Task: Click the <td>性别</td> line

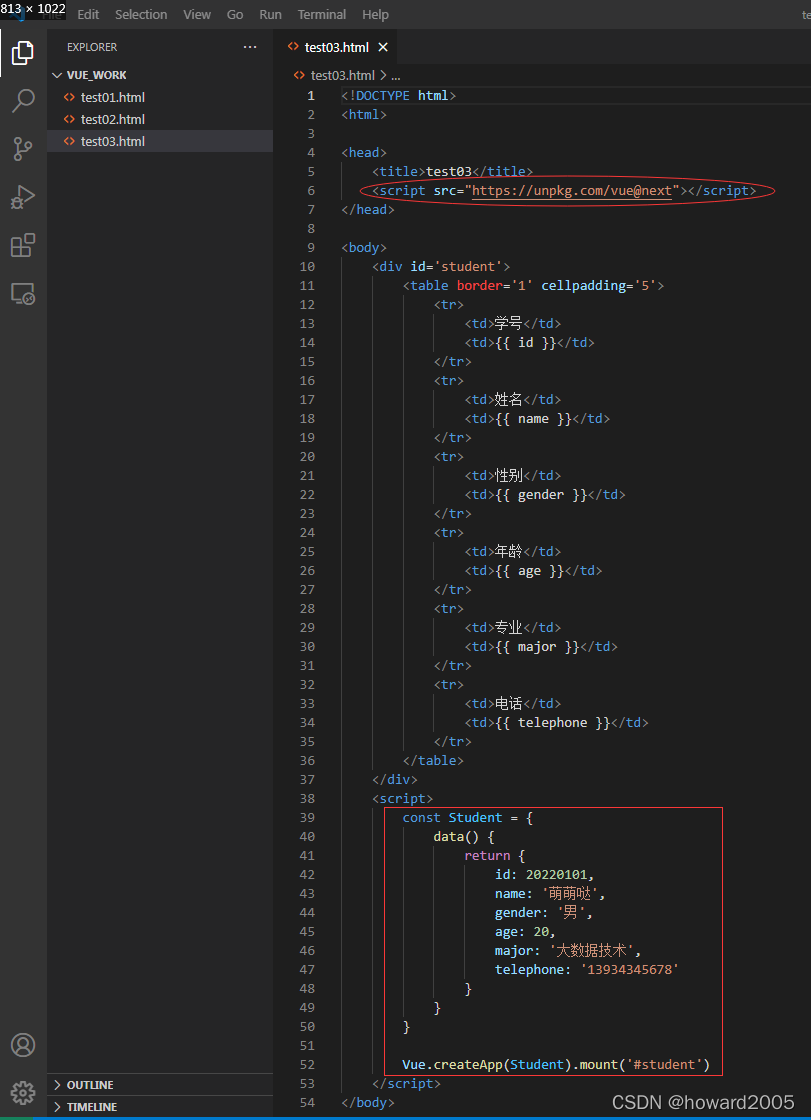Action: click(x=513, y=476)
